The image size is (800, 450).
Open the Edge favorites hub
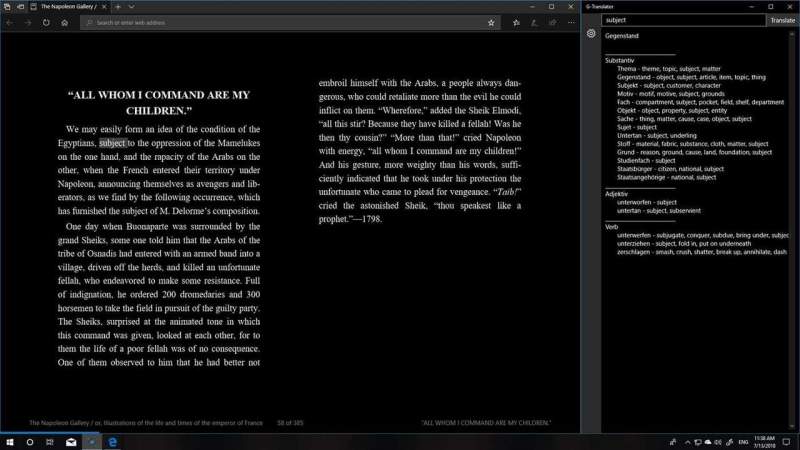tap(516, 22)
